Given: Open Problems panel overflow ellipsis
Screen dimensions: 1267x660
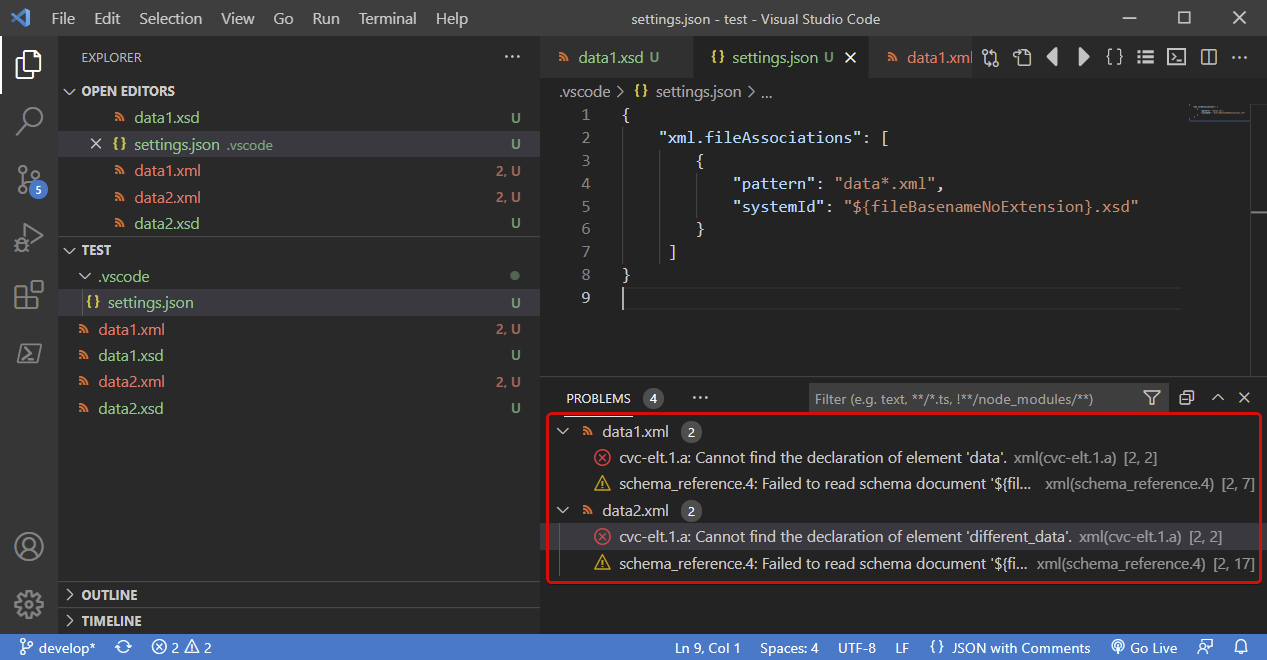Looking at the screenshot, I should pos(700,398).
